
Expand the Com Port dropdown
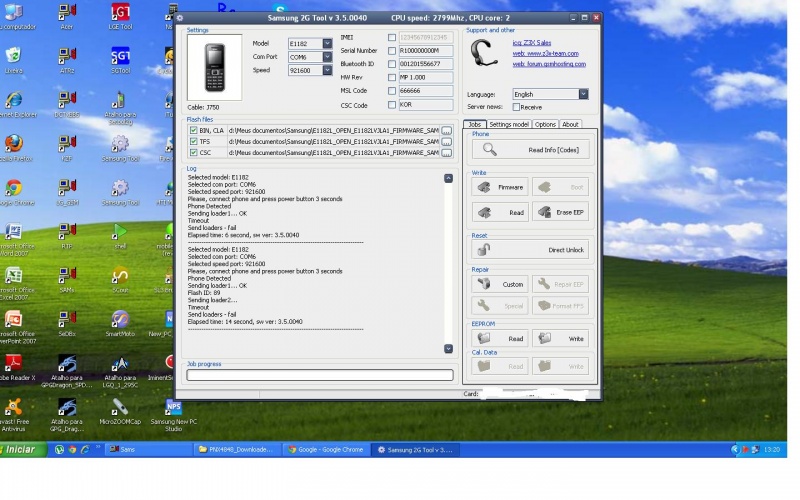click(328, 57)
